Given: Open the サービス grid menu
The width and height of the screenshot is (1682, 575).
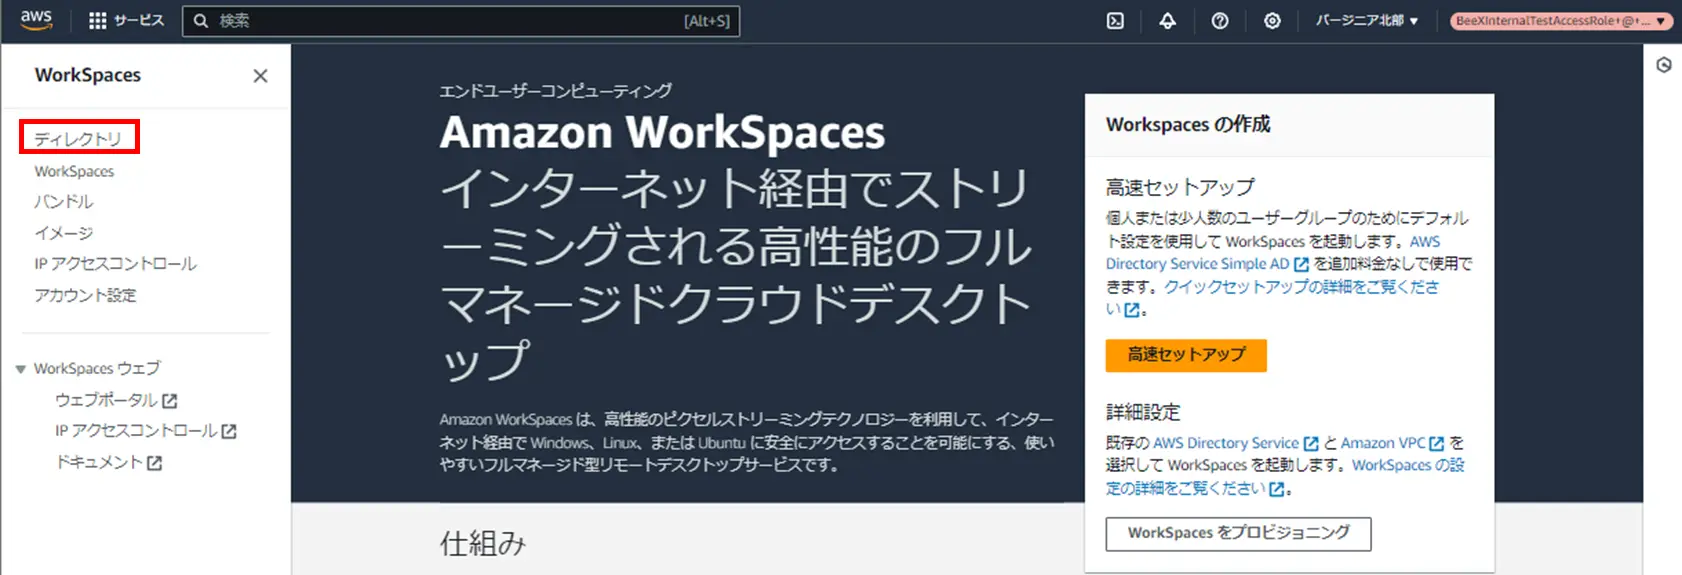Looking at the screenshot, I should [x=126, y=20].
